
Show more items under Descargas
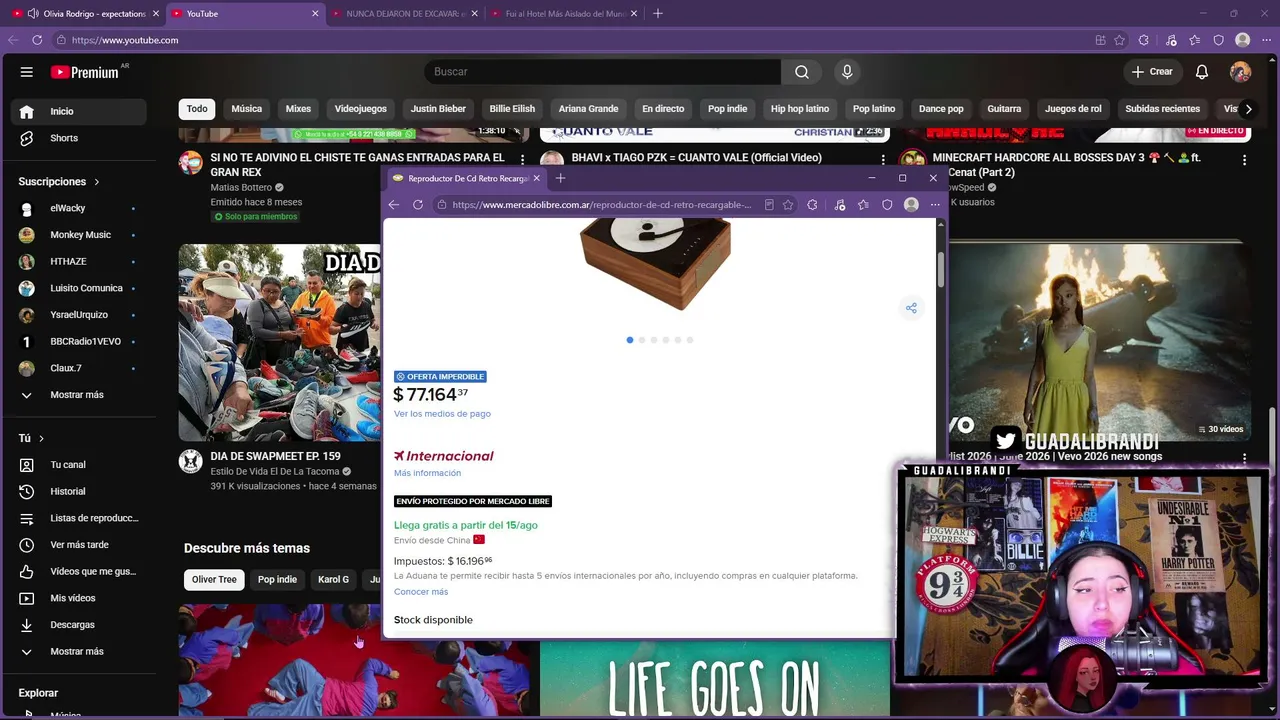tap(77, 652)
